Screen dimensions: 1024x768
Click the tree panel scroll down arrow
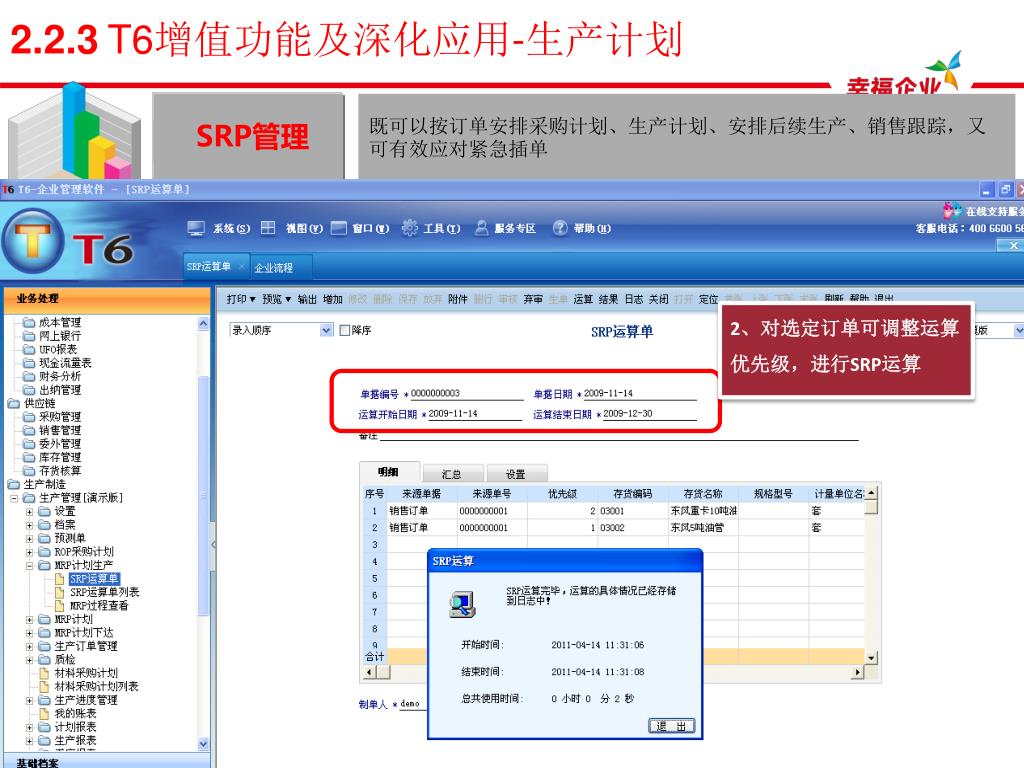[203, 743]
